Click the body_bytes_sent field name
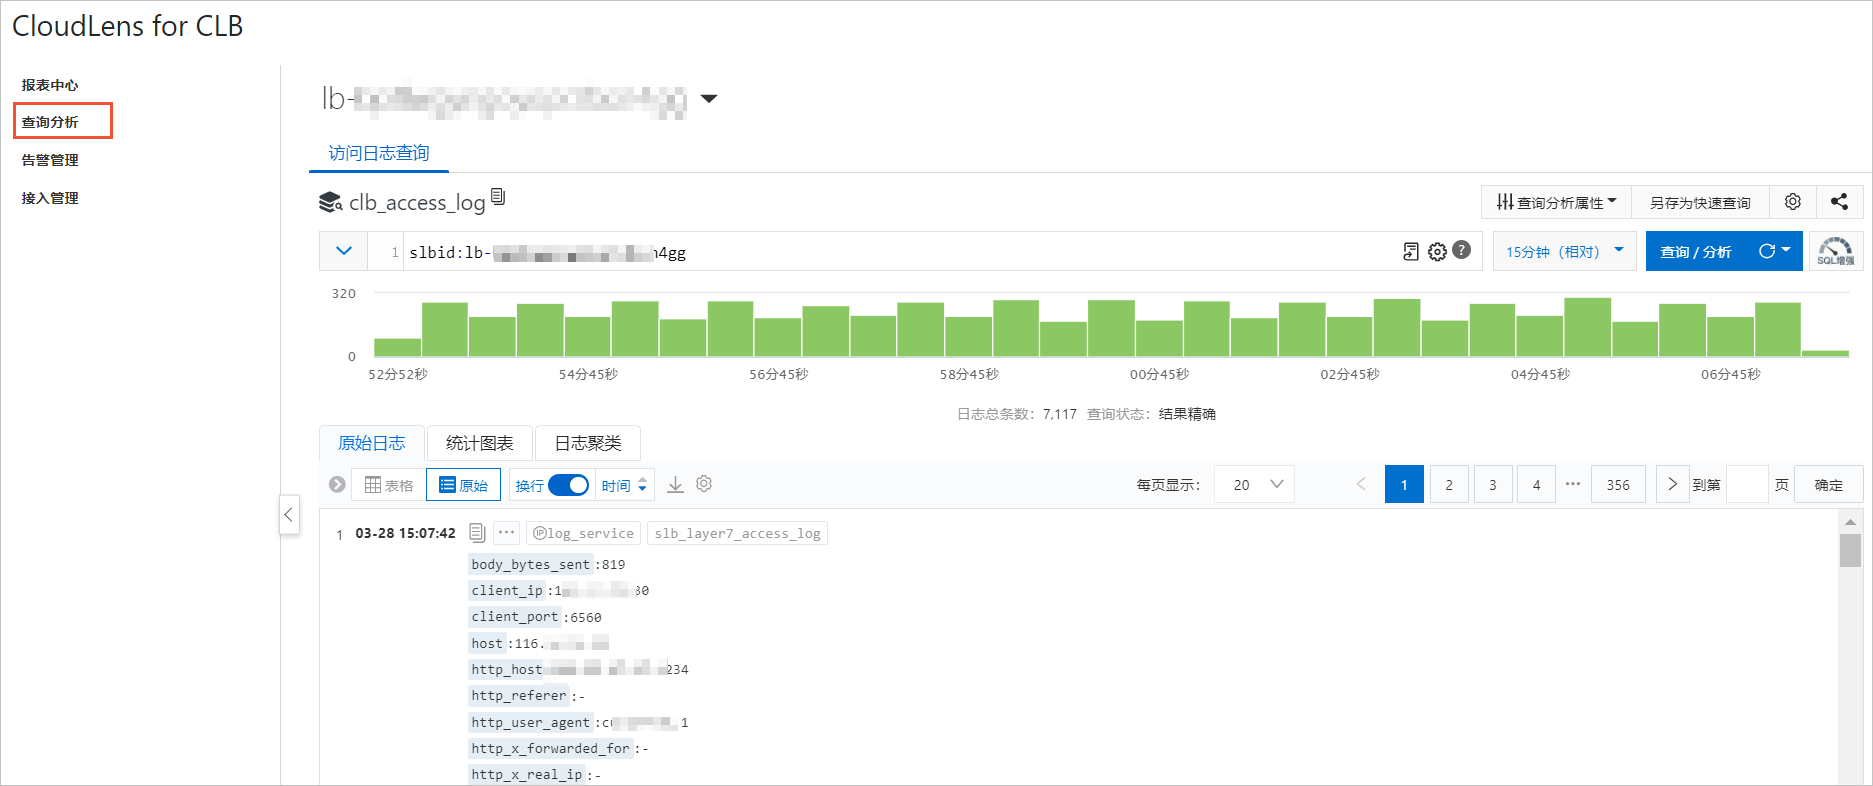 point(531,564)
